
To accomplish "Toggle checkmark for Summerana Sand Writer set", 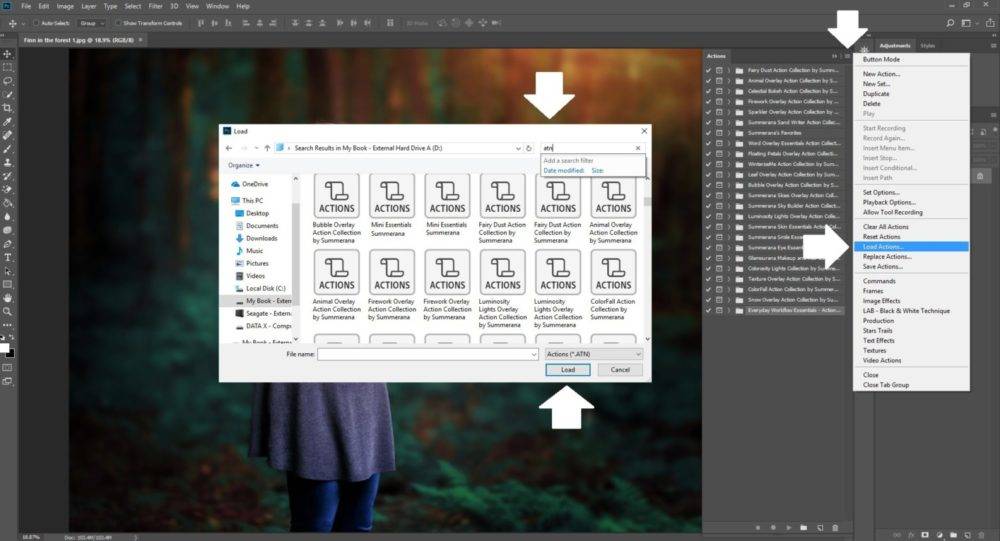I will coord(709,122).
